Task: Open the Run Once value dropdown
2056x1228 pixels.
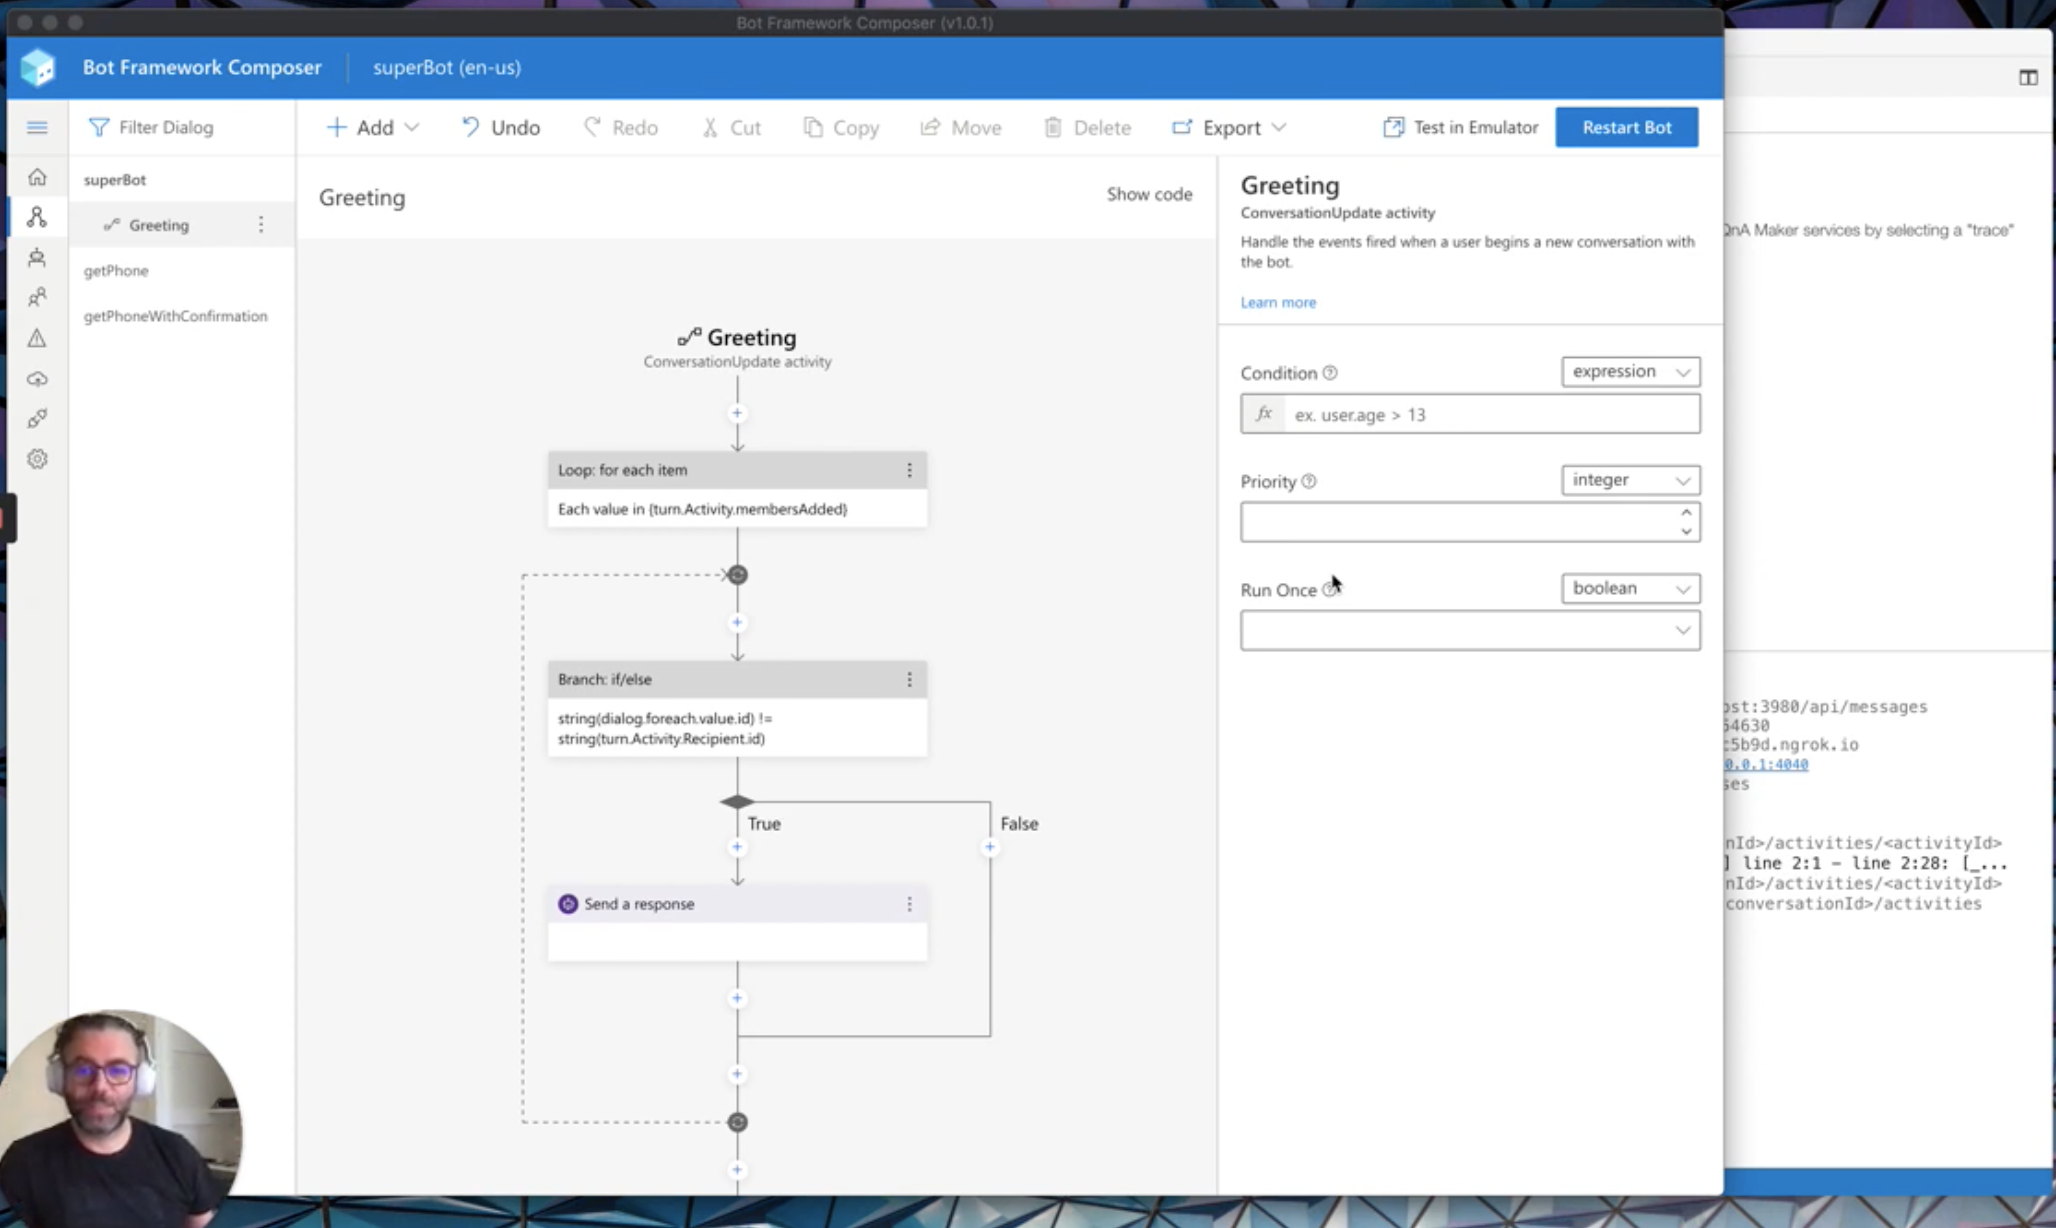Action: (1470, 630)
